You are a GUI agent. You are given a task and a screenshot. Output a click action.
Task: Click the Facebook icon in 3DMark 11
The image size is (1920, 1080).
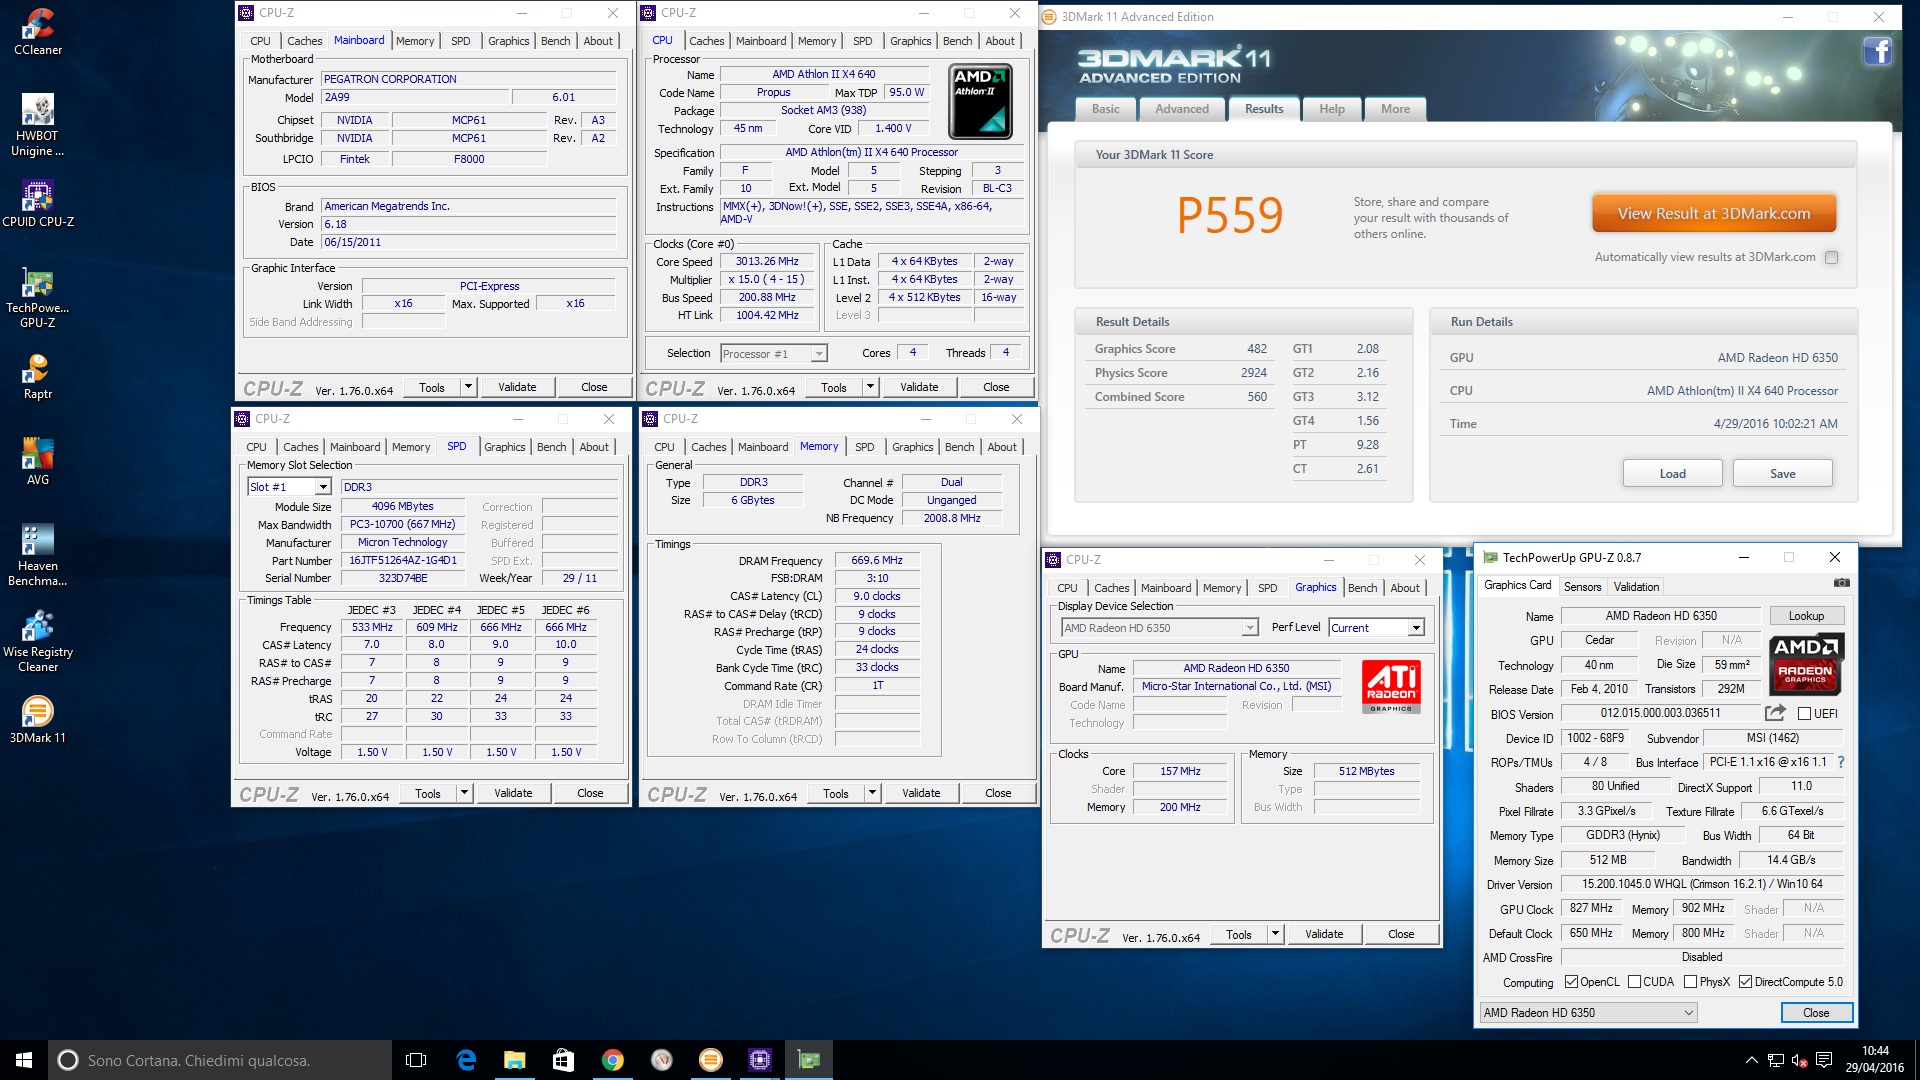pyautogui.click(x=1877, y=51)
